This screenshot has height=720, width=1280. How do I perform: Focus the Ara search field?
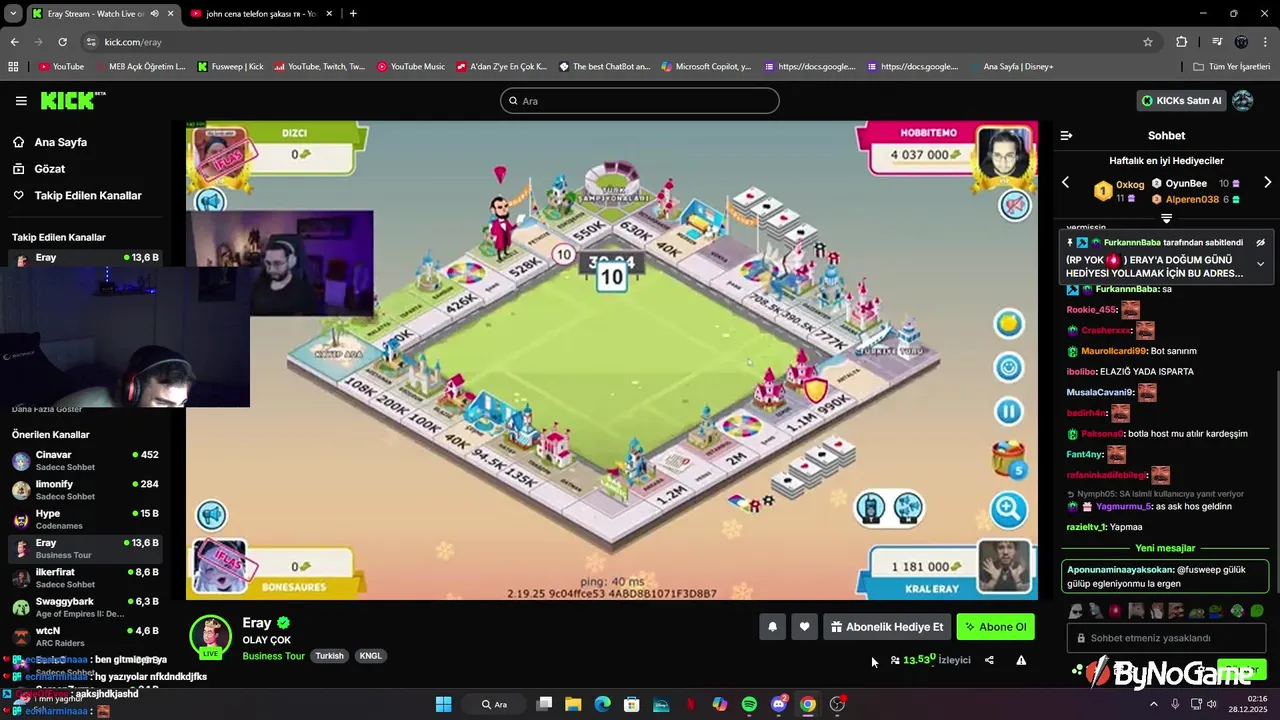[640, 101]
